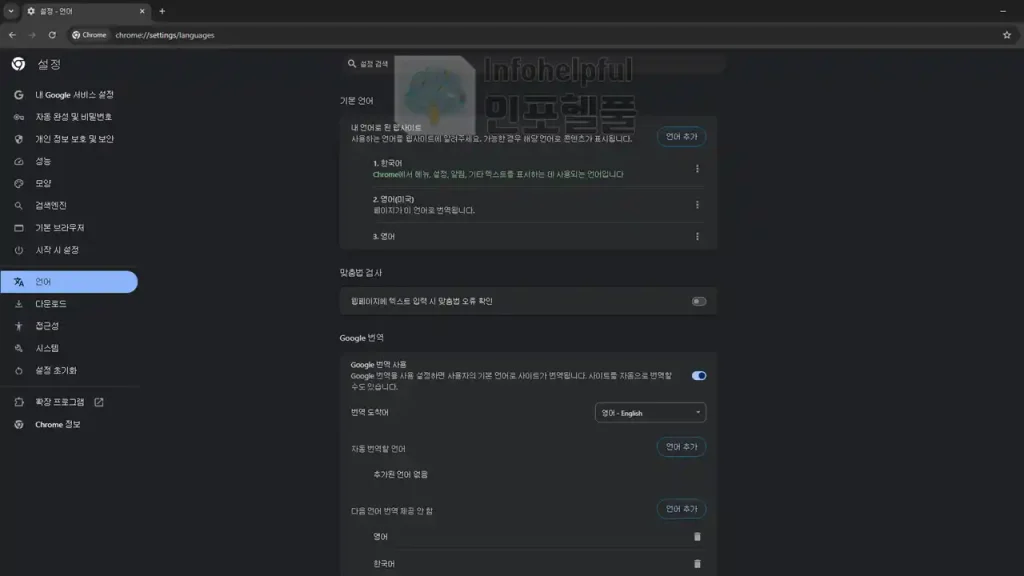Expand the 영어 - English target language dropdown
Screen dimensions: 1024x576
pos(650,413)
